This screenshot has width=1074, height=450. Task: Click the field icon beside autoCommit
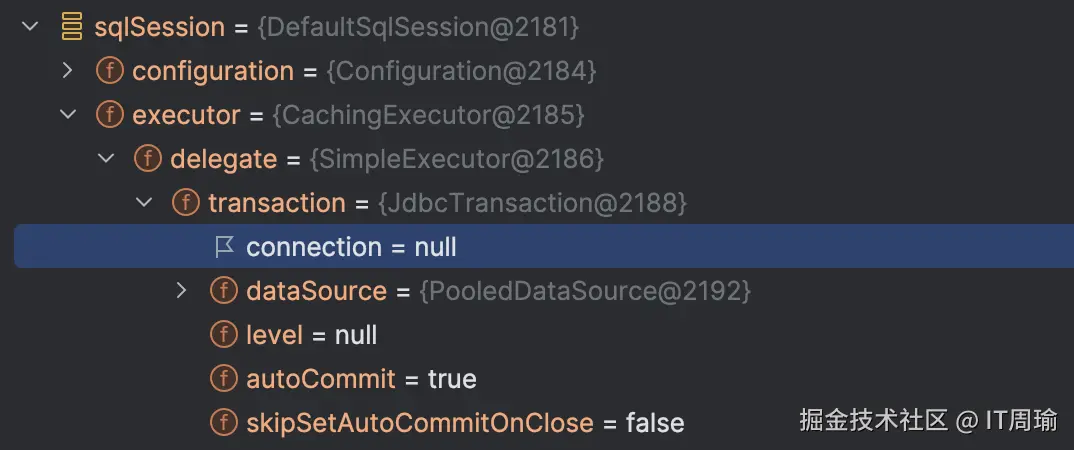point(224,379)
